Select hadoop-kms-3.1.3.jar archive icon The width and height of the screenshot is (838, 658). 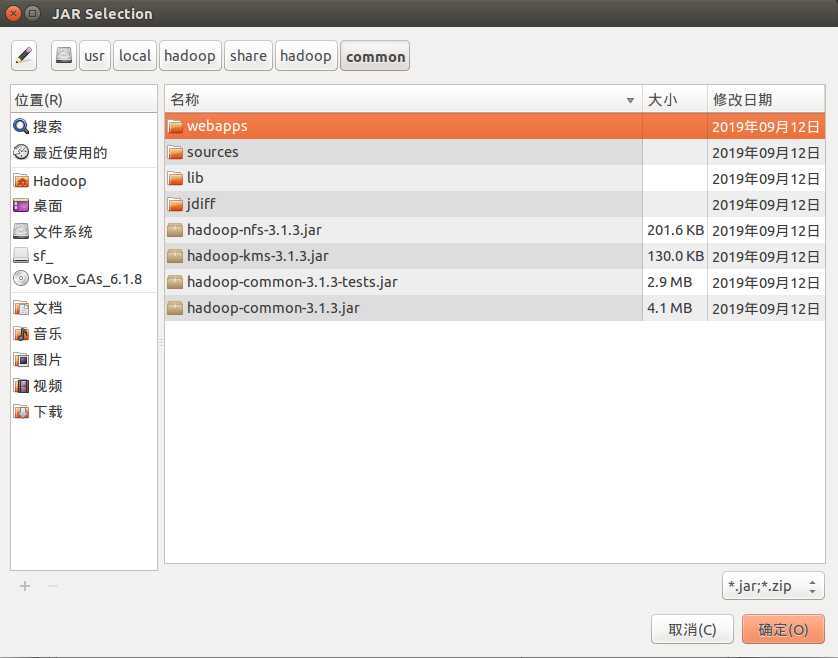pos(175,256)
